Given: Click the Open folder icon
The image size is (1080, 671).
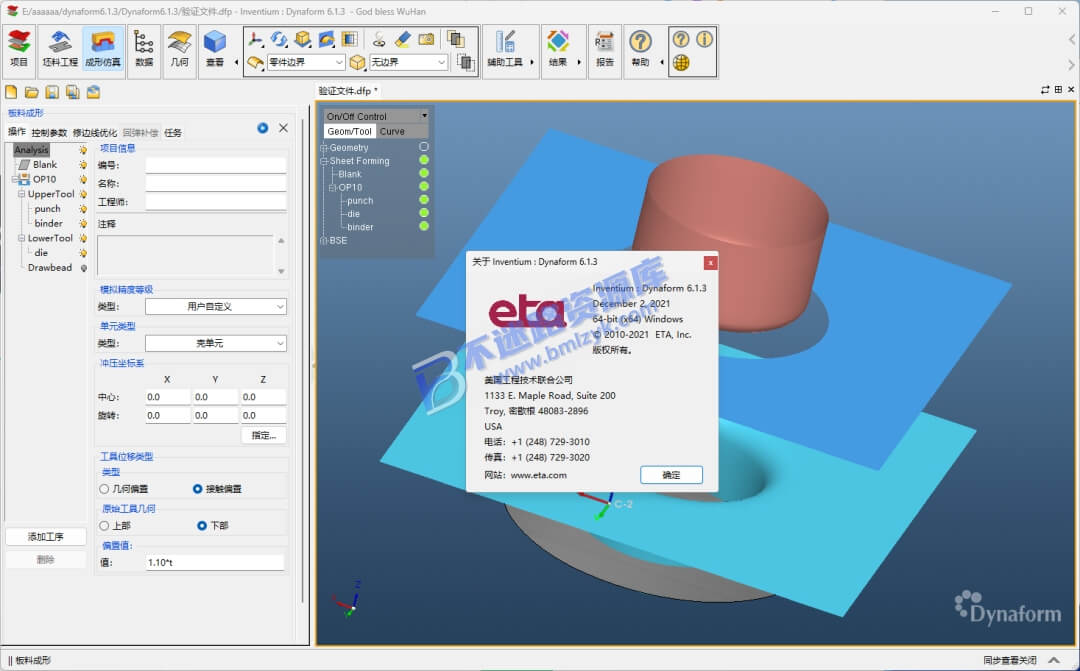Looking at the screenshot, I should 32,92.
